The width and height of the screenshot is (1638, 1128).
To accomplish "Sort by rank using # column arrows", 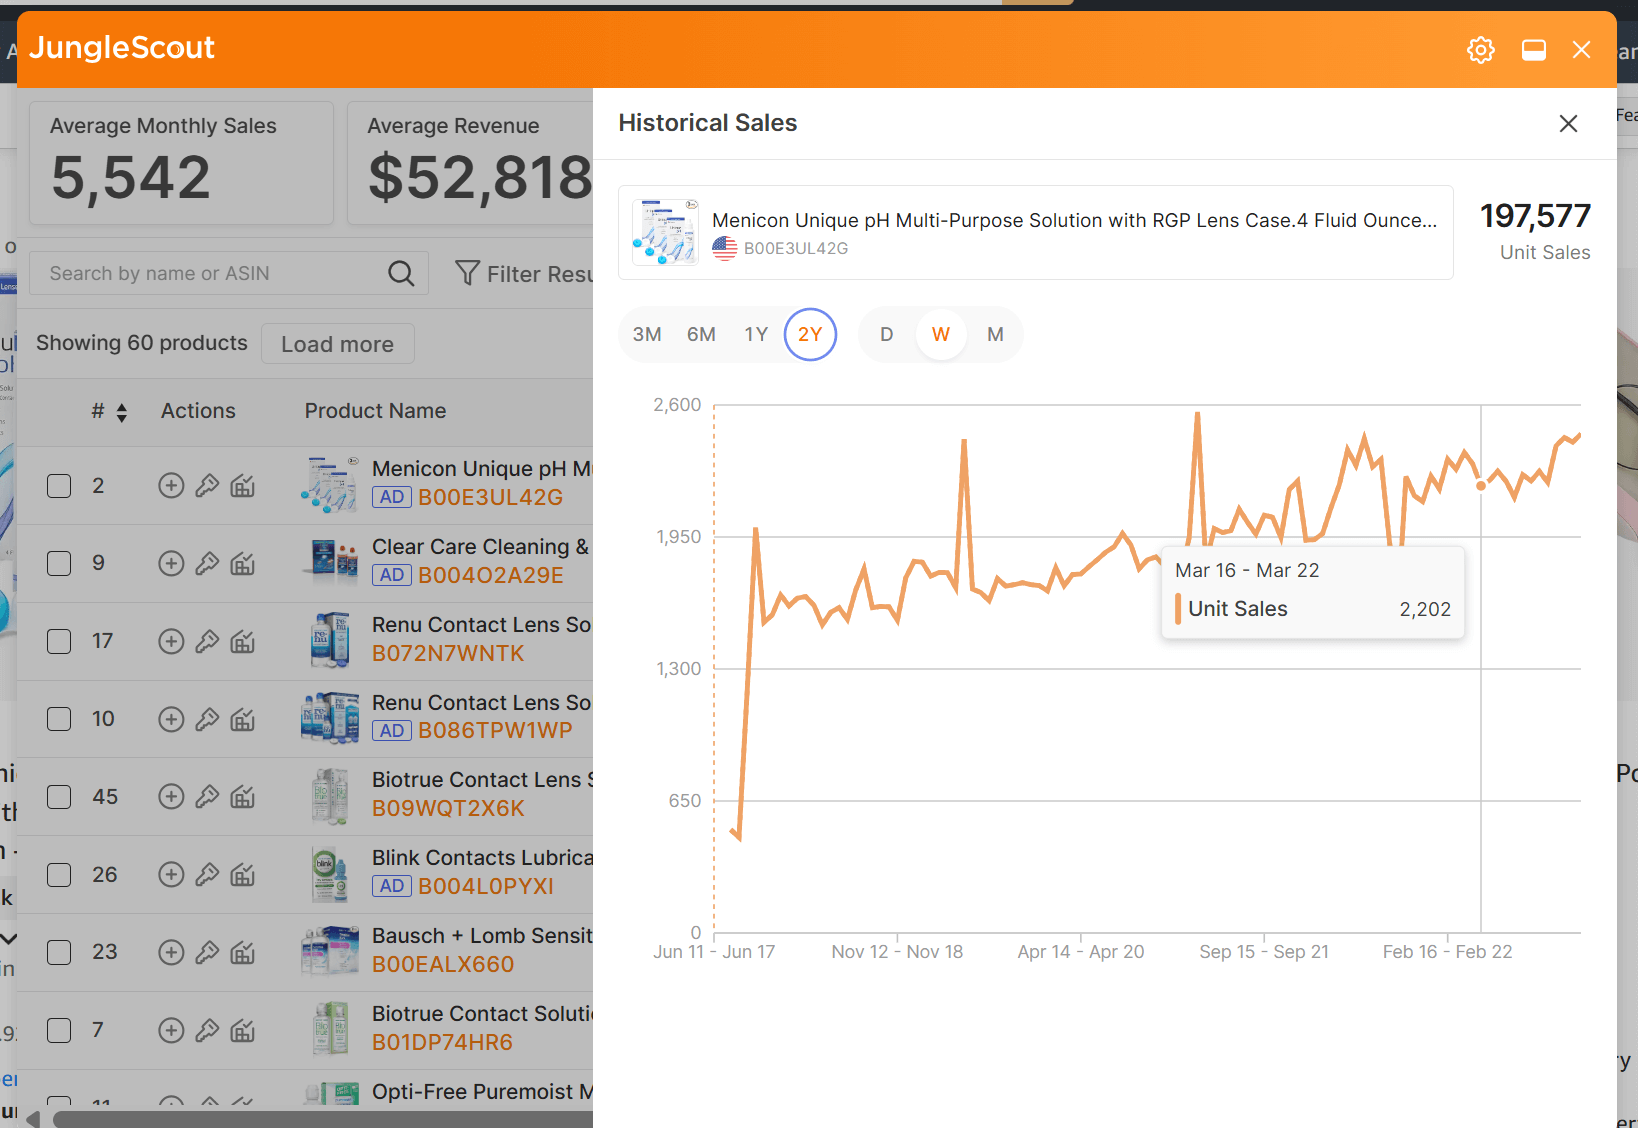I will pyautogui.click(x=121, y=412).
